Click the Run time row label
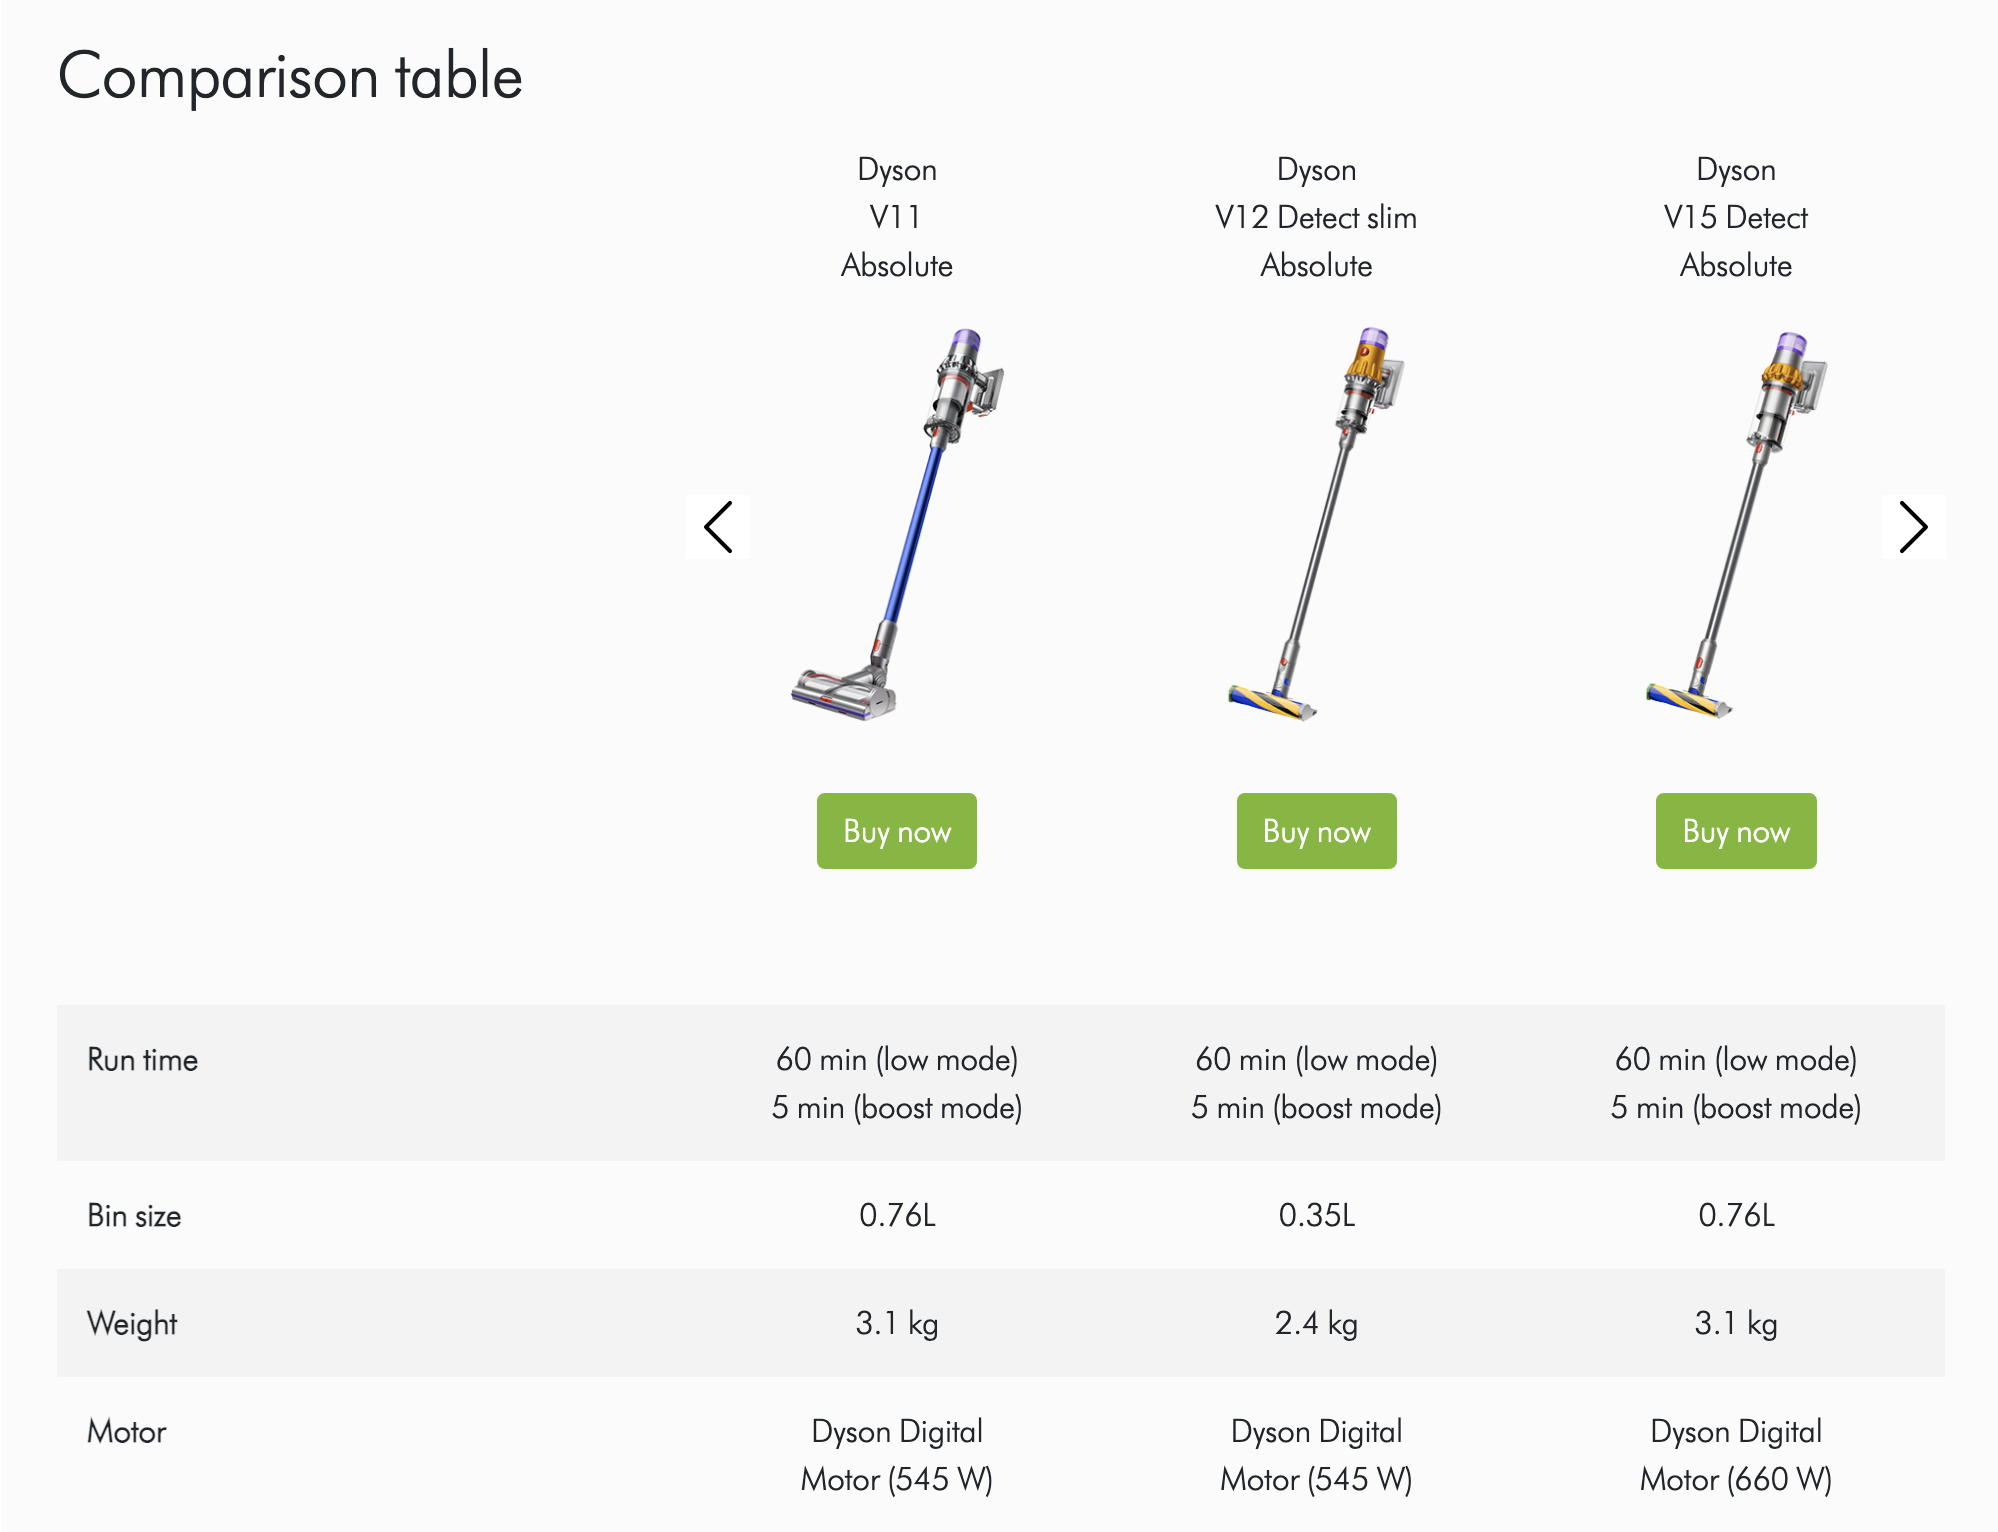Screen dimensions: 1998x1532 tap(143, 1059)
